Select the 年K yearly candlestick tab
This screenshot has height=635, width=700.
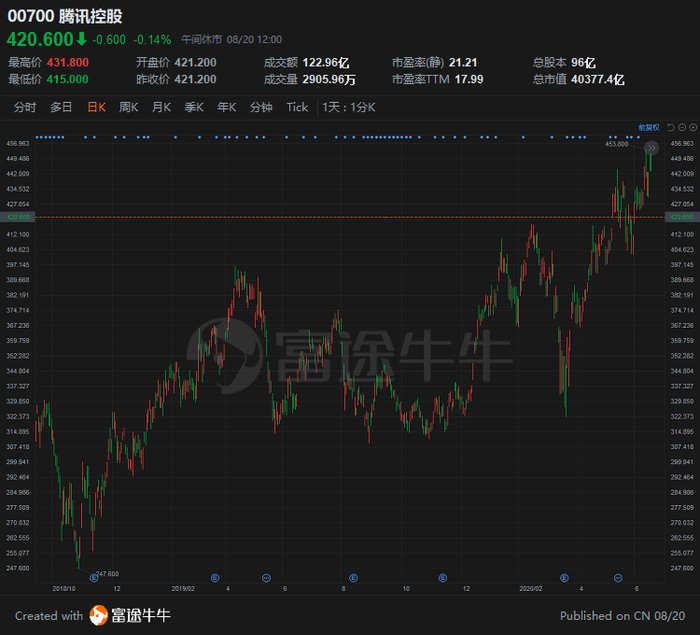click(x=226, y=107)
